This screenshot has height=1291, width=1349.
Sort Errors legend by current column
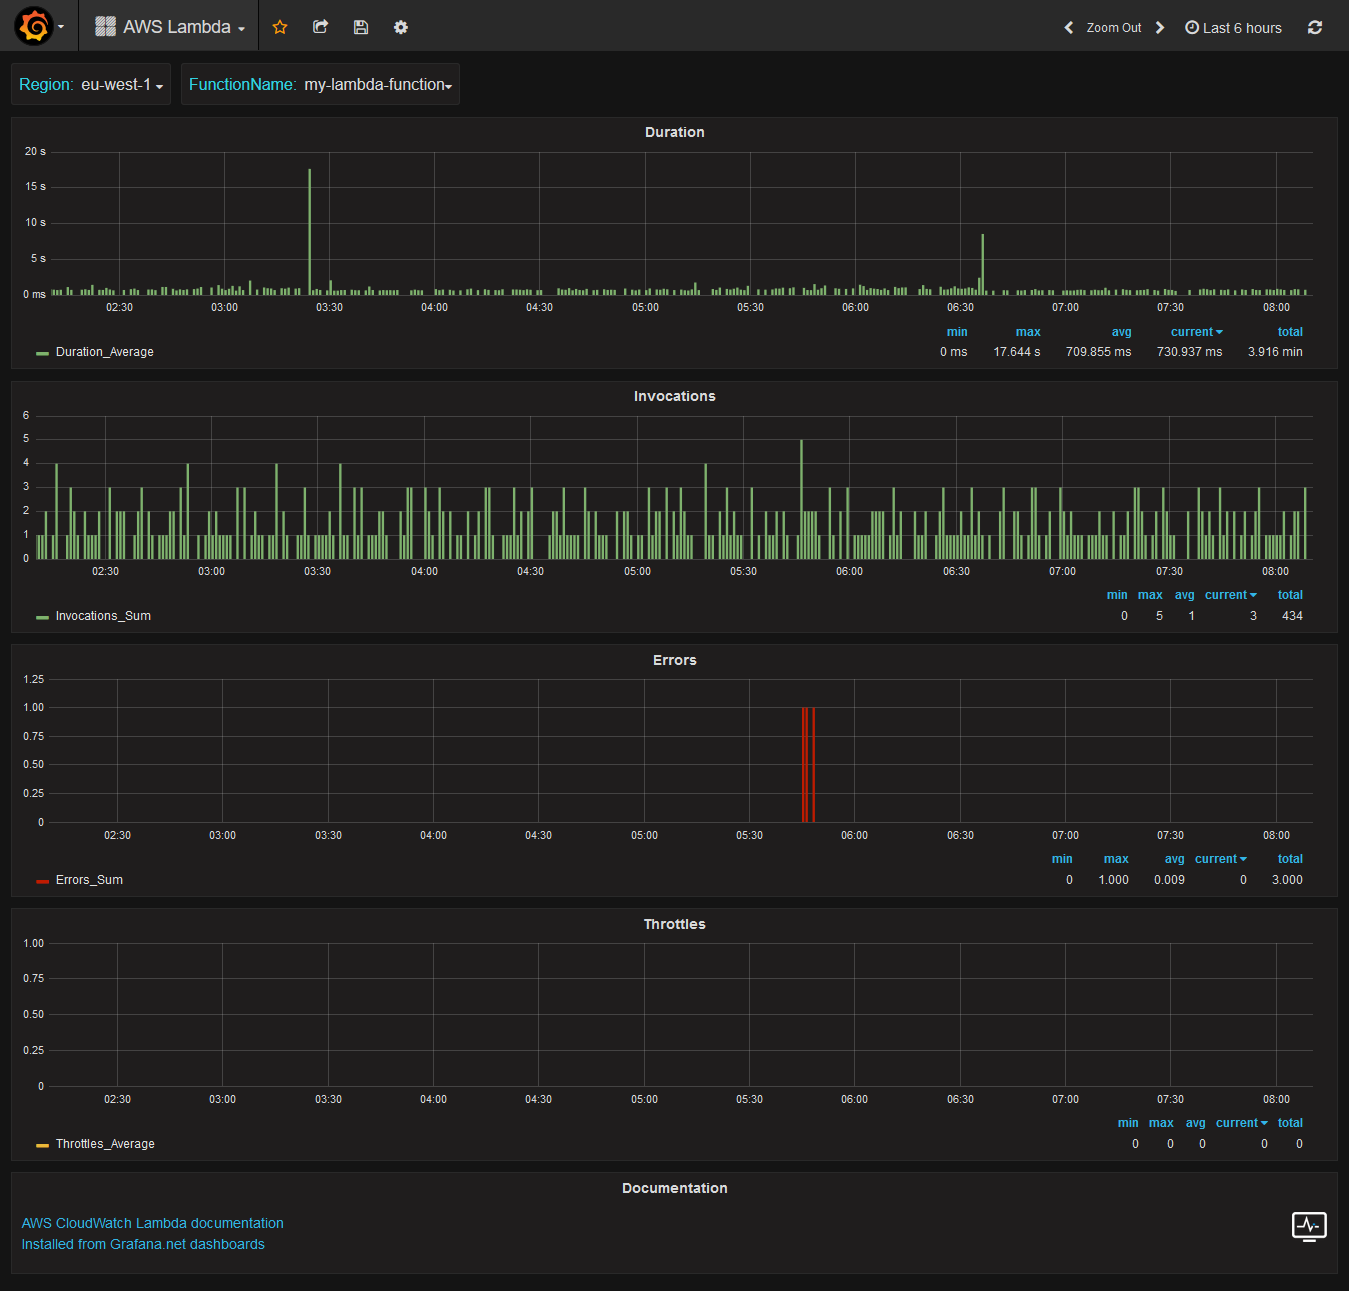1220,859
